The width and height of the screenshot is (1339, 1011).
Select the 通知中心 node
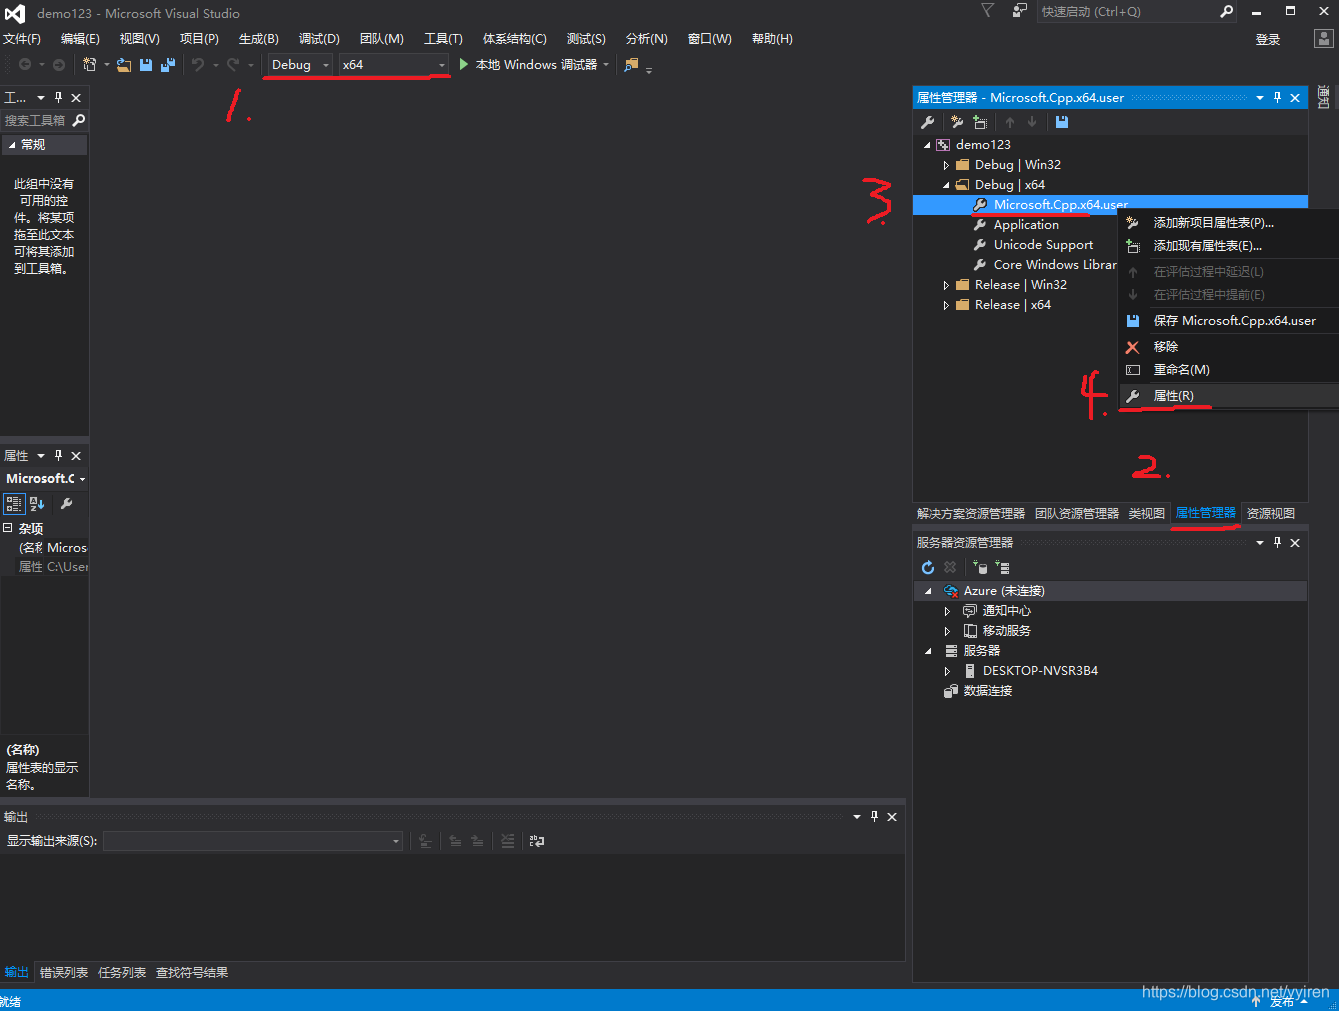[1006, 611]
